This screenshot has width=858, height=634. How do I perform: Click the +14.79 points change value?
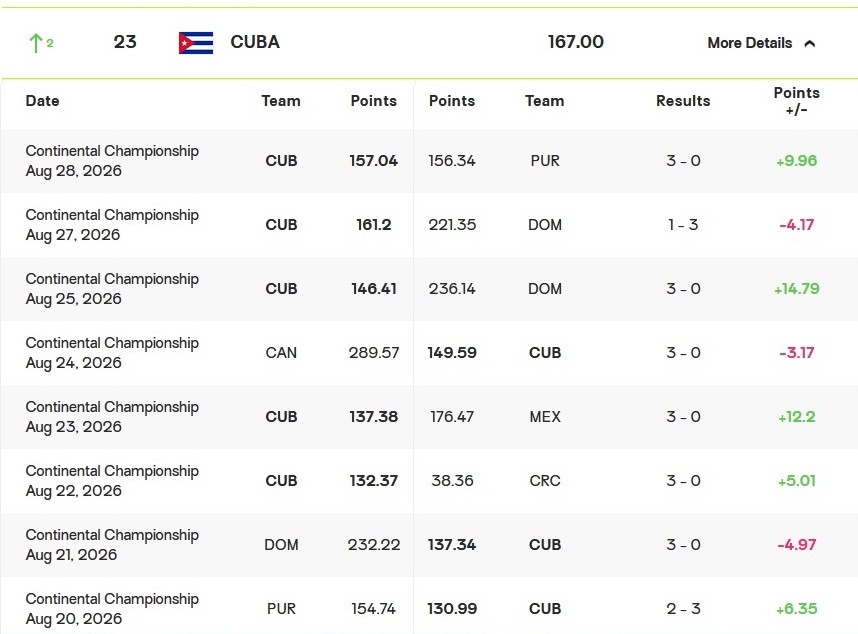(x=797, y=289)
